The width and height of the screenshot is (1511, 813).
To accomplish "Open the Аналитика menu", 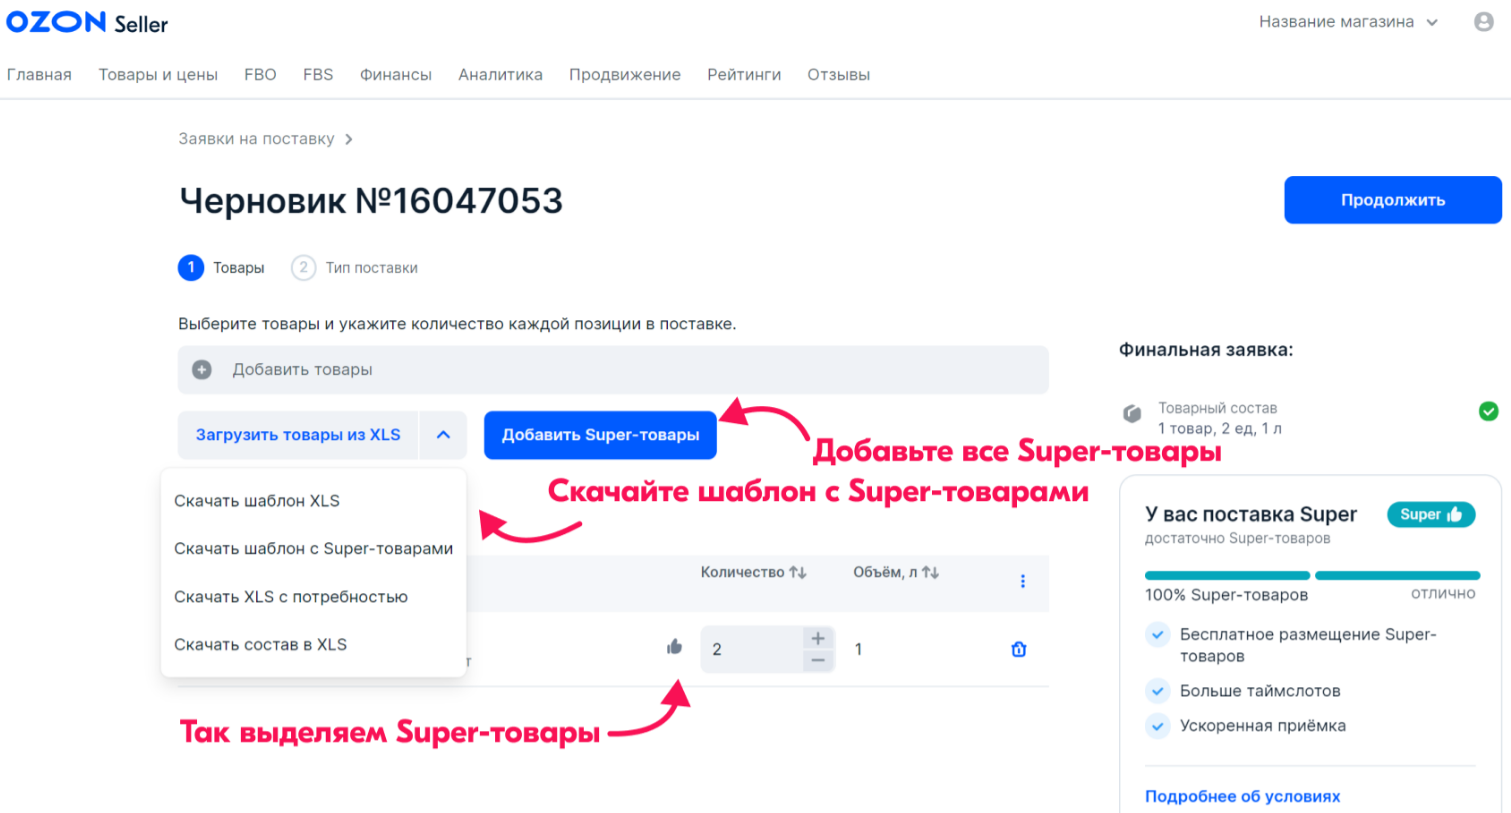I will pos(500,75).
